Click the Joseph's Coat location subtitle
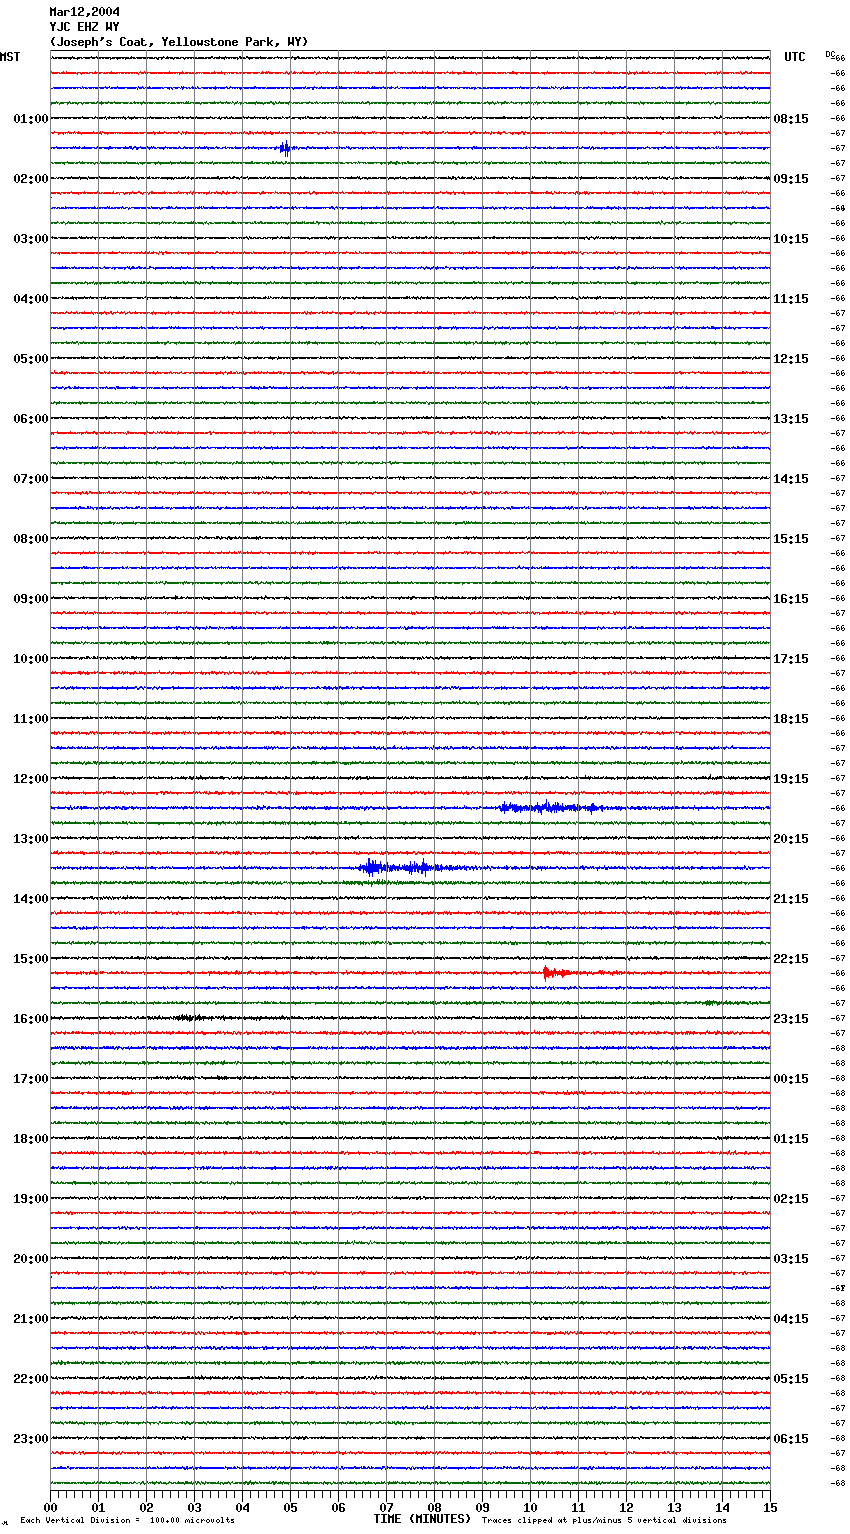850x1534 pixels. pos(179,42)
